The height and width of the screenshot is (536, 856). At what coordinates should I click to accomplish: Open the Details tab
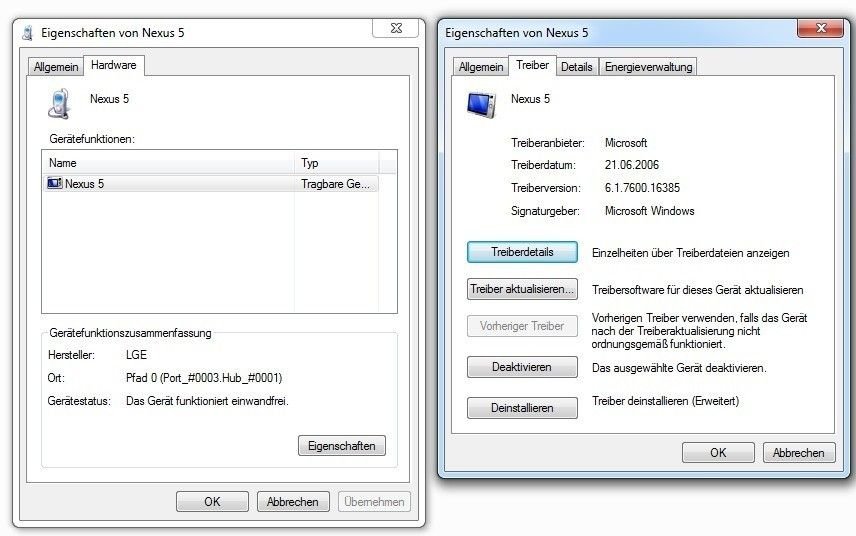576,67
